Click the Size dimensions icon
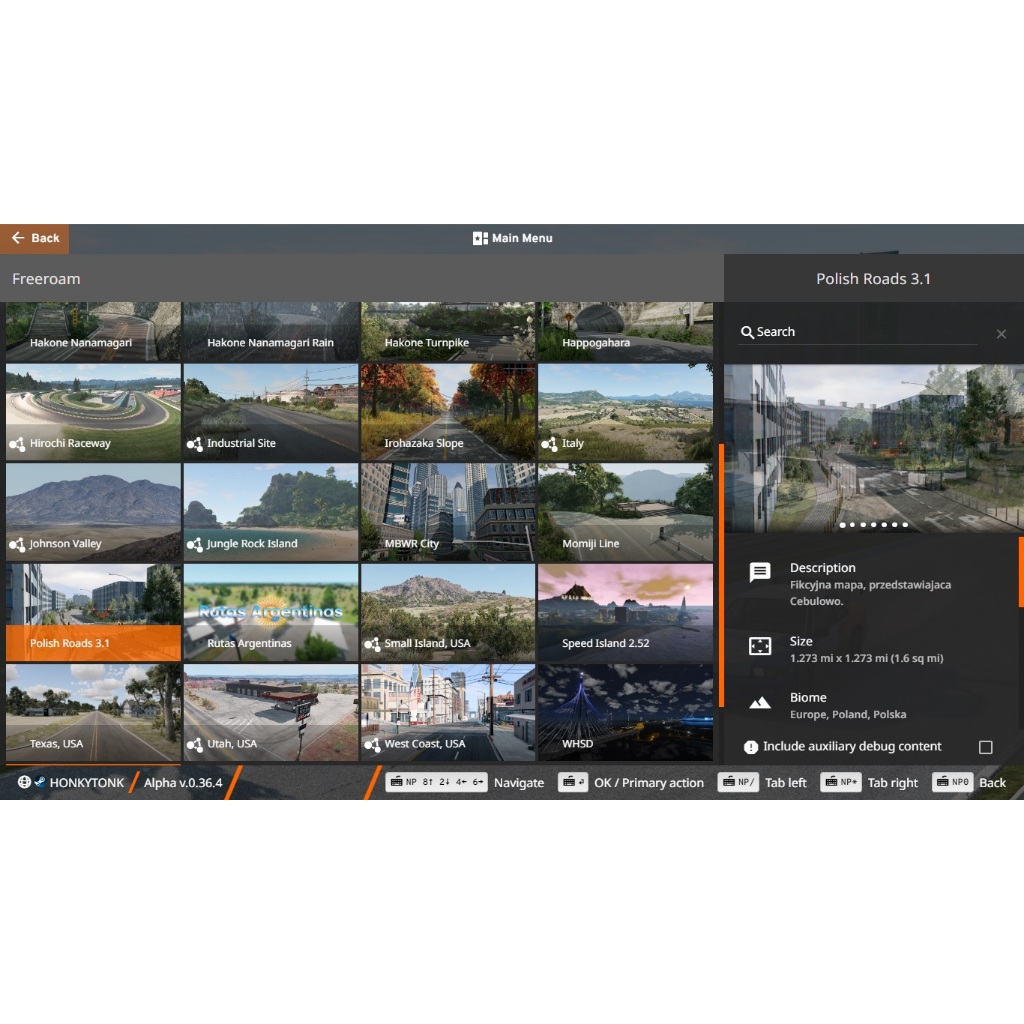The height and width of the screenshot is (1024, 1024). (760, 646)
